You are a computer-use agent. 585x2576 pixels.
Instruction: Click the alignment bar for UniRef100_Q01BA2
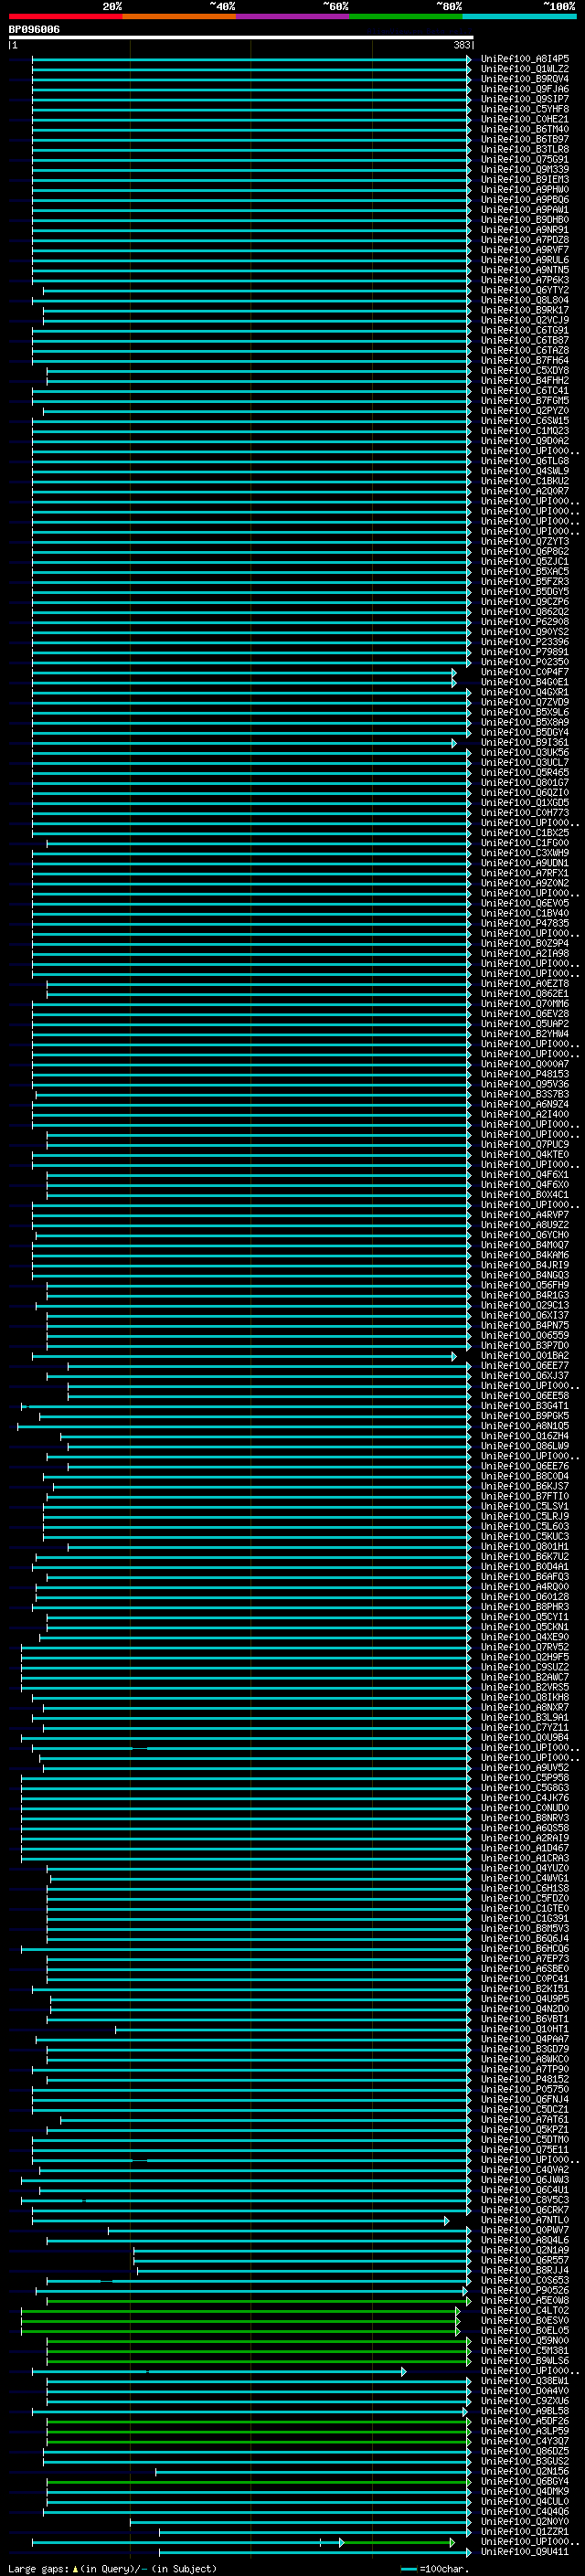(244, 1356)
